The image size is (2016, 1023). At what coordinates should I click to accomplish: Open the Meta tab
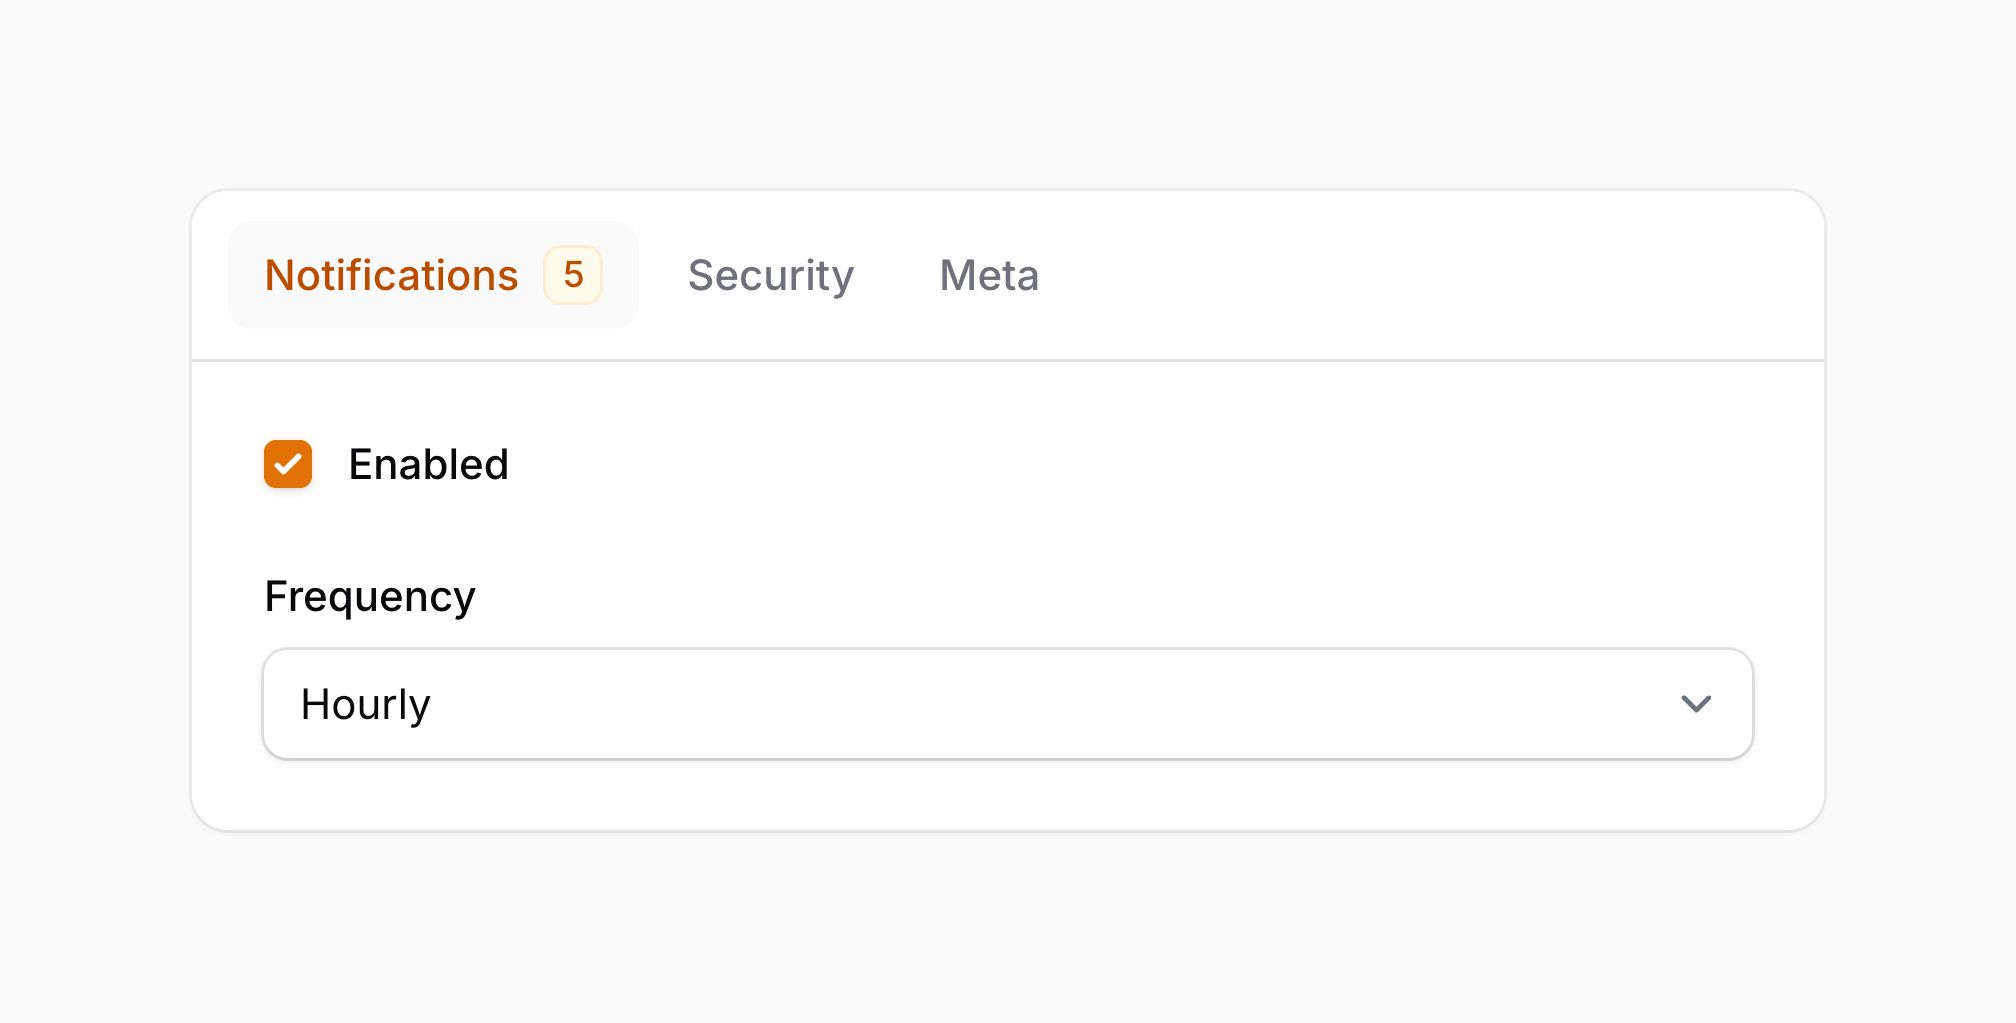pos(989,275)
